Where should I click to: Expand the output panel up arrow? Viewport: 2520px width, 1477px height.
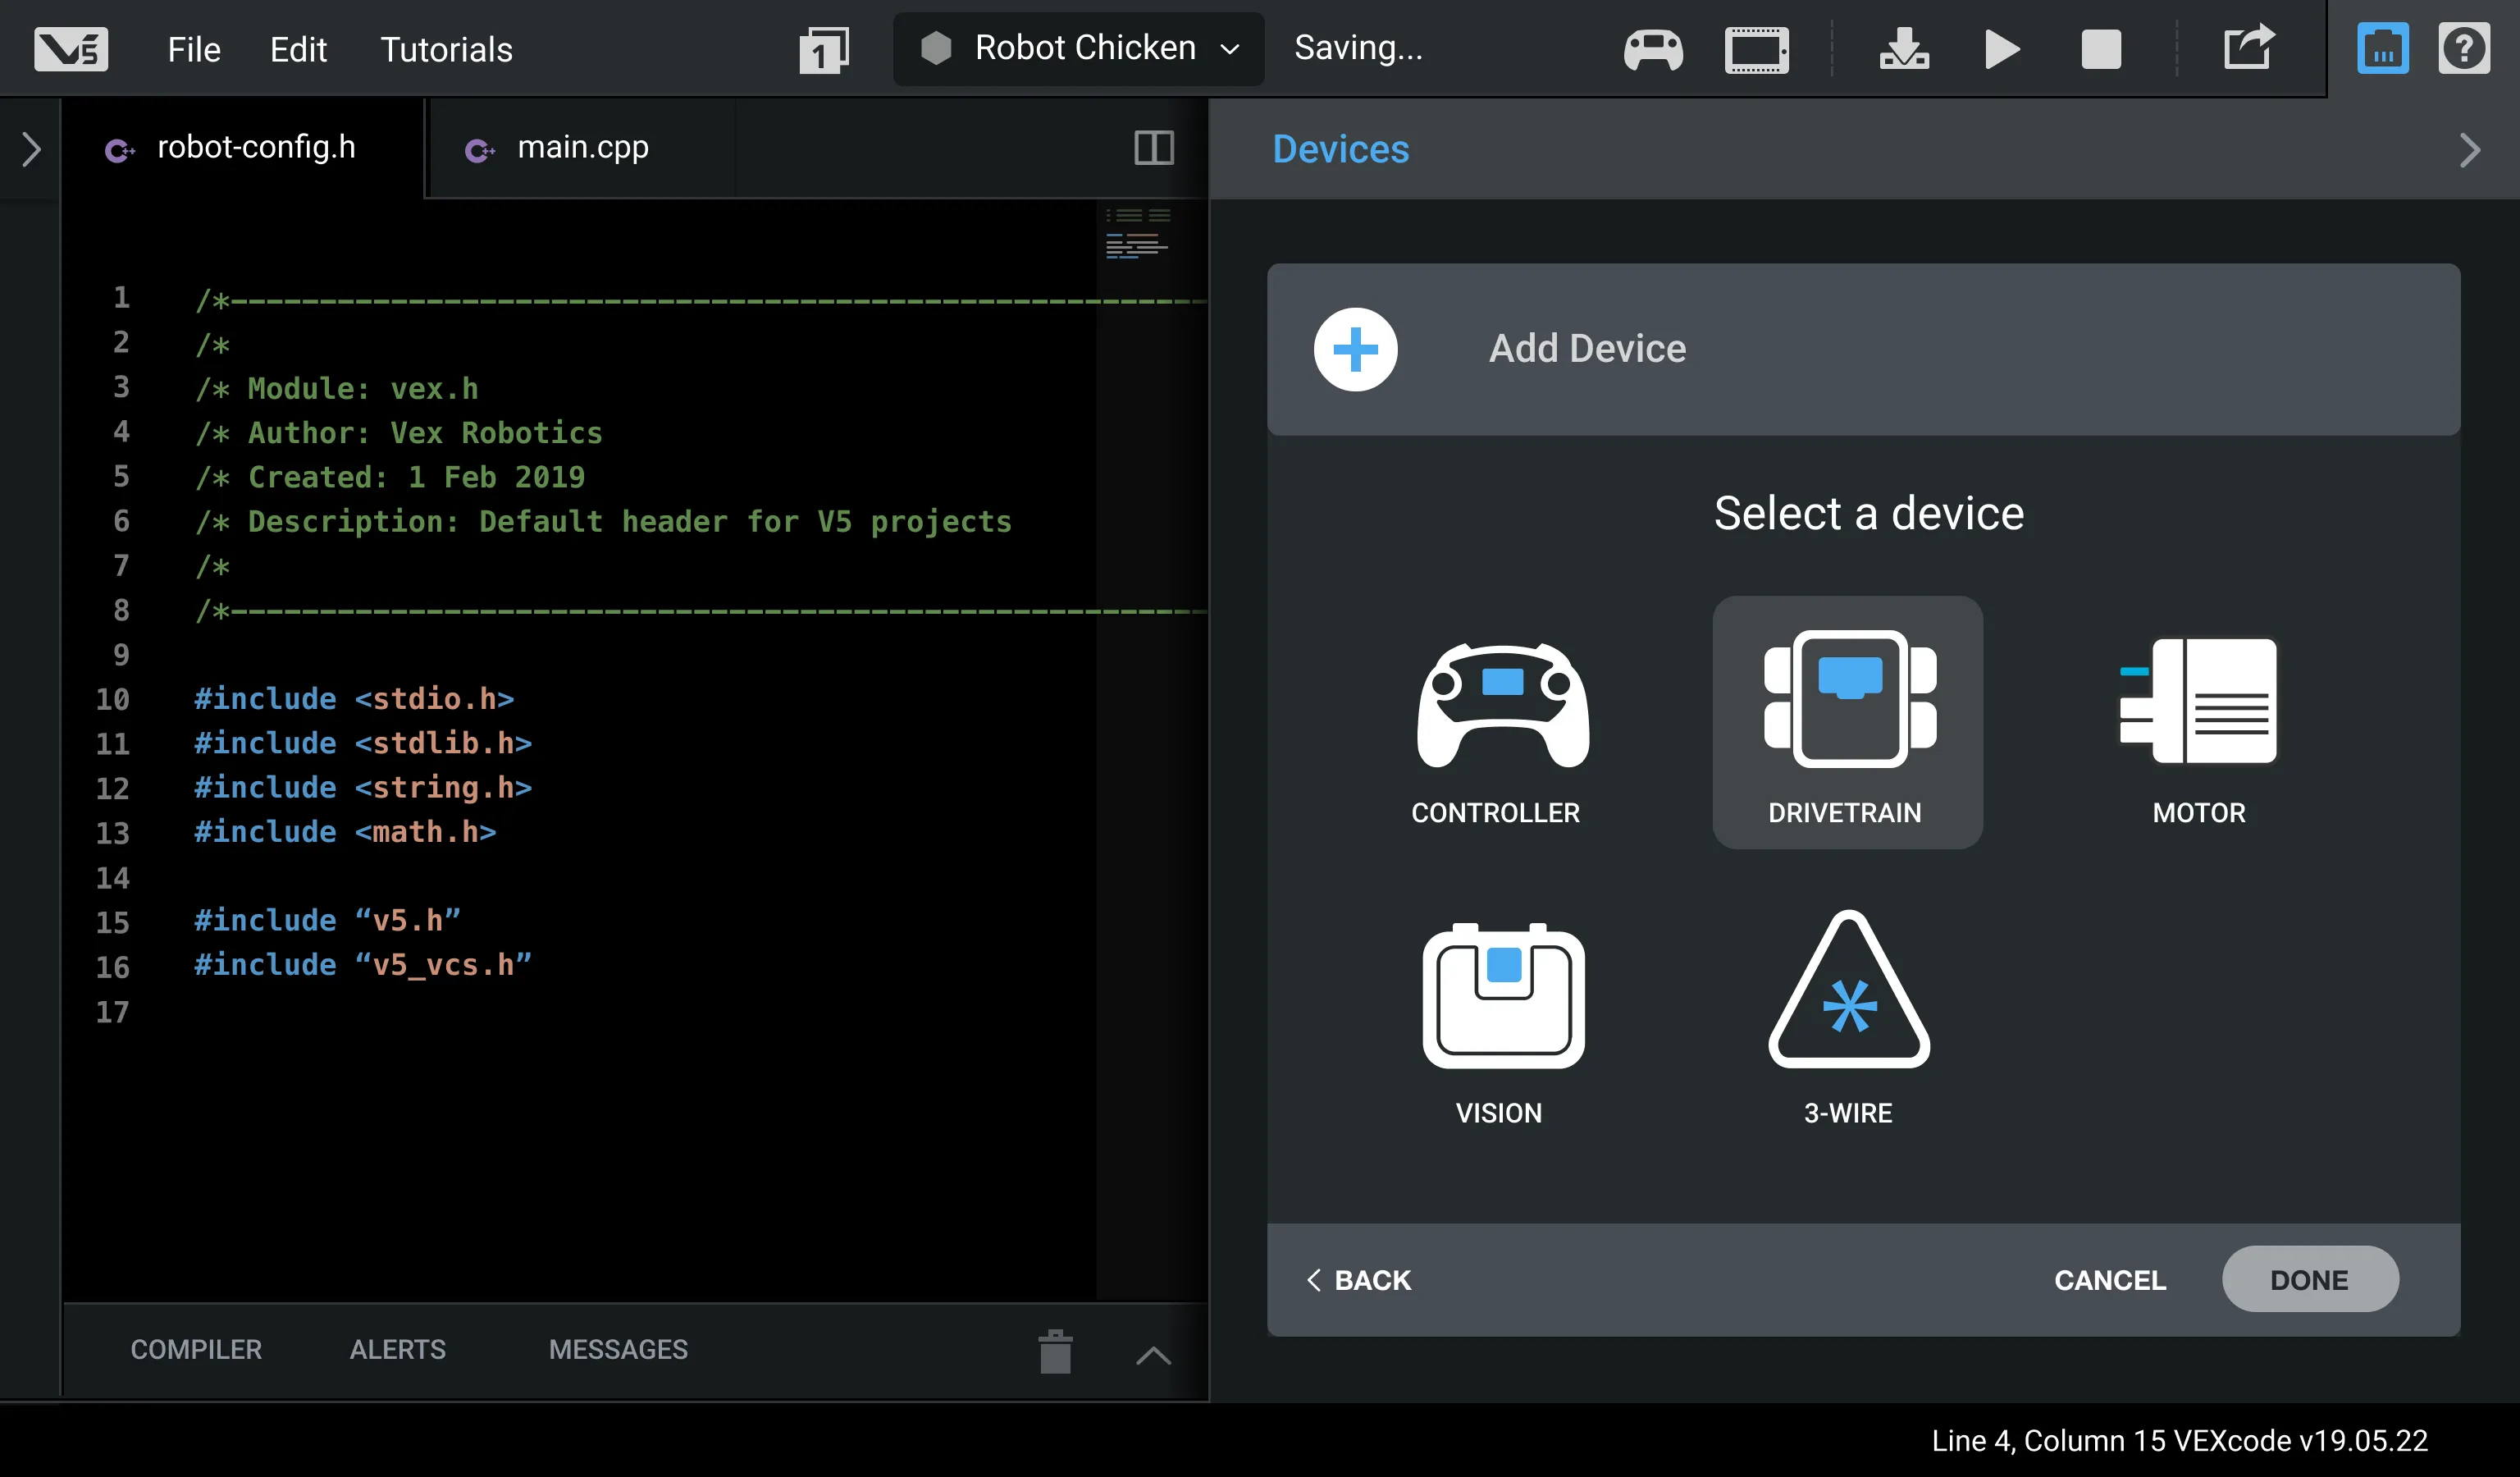[1153, 1355]
